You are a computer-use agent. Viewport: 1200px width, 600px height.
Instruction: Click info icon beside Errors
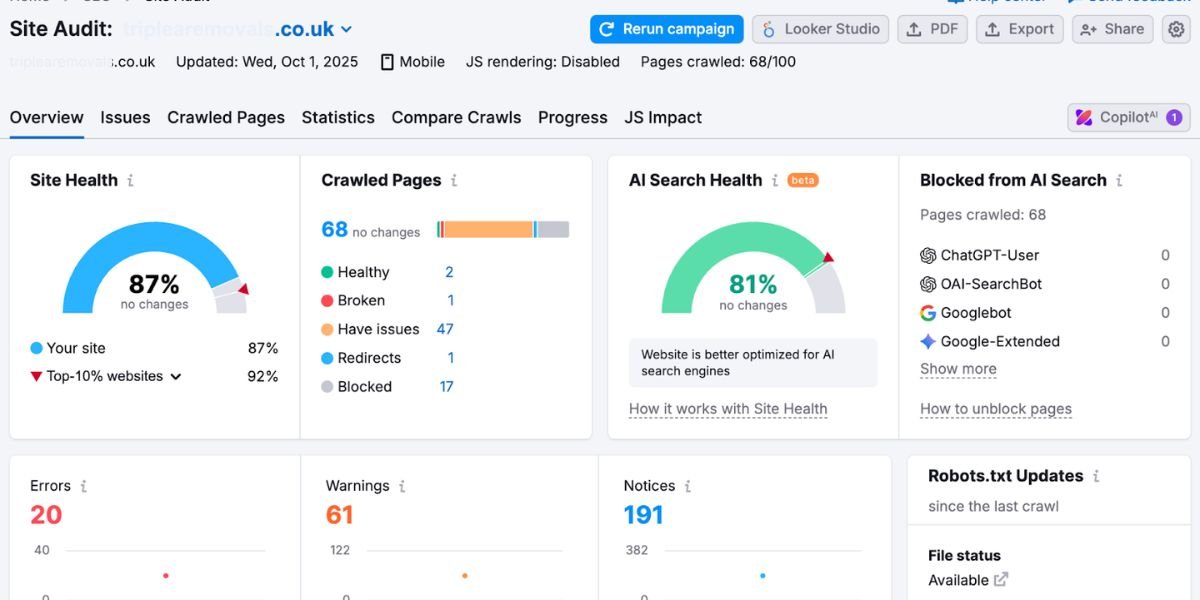83,486
